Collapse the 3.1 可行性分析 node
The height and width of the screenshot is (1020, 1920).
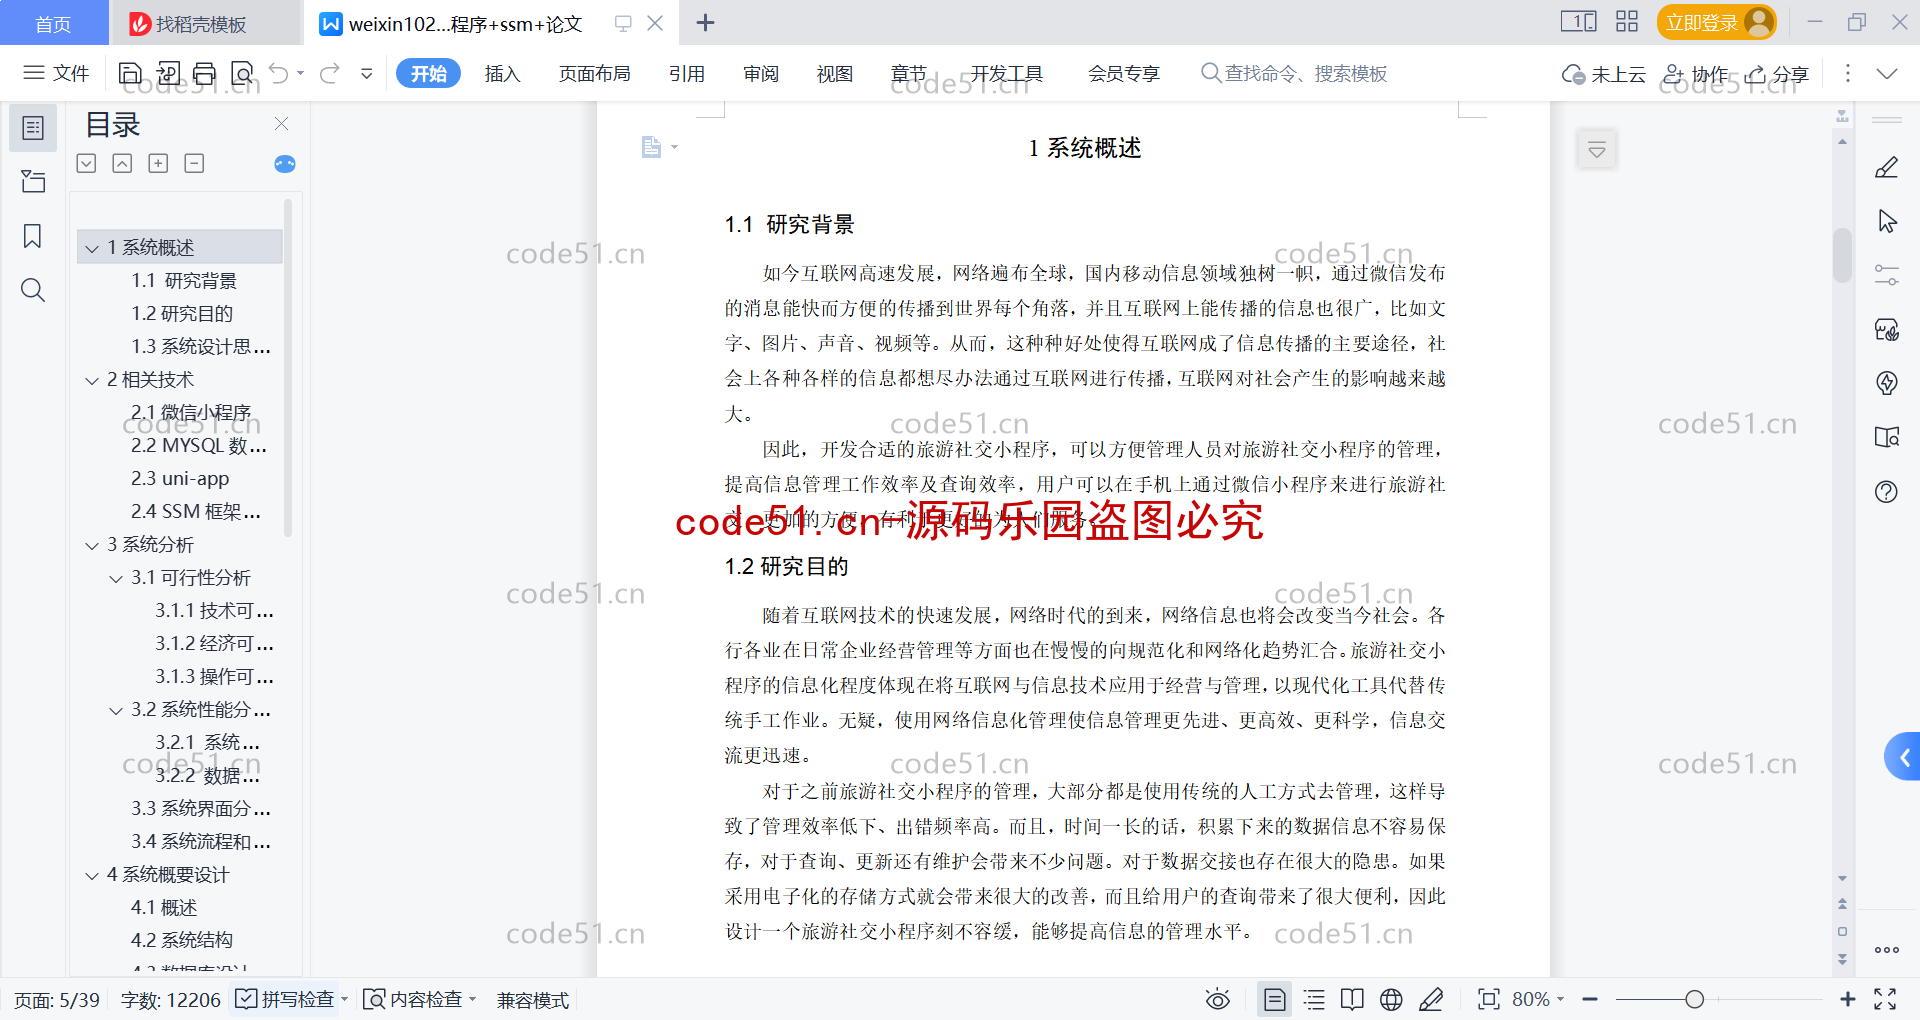click(116, 578)
